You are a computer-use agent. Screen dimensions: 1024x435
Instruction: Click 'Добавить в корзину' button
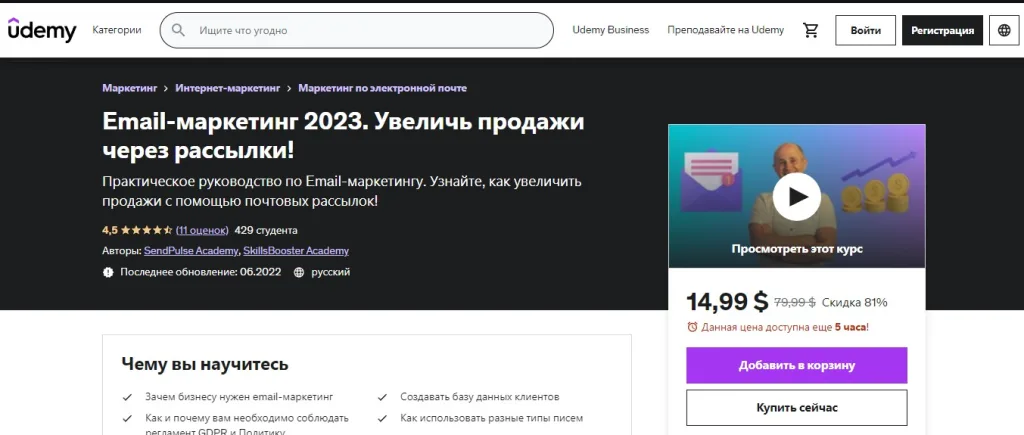pos(797,365)
